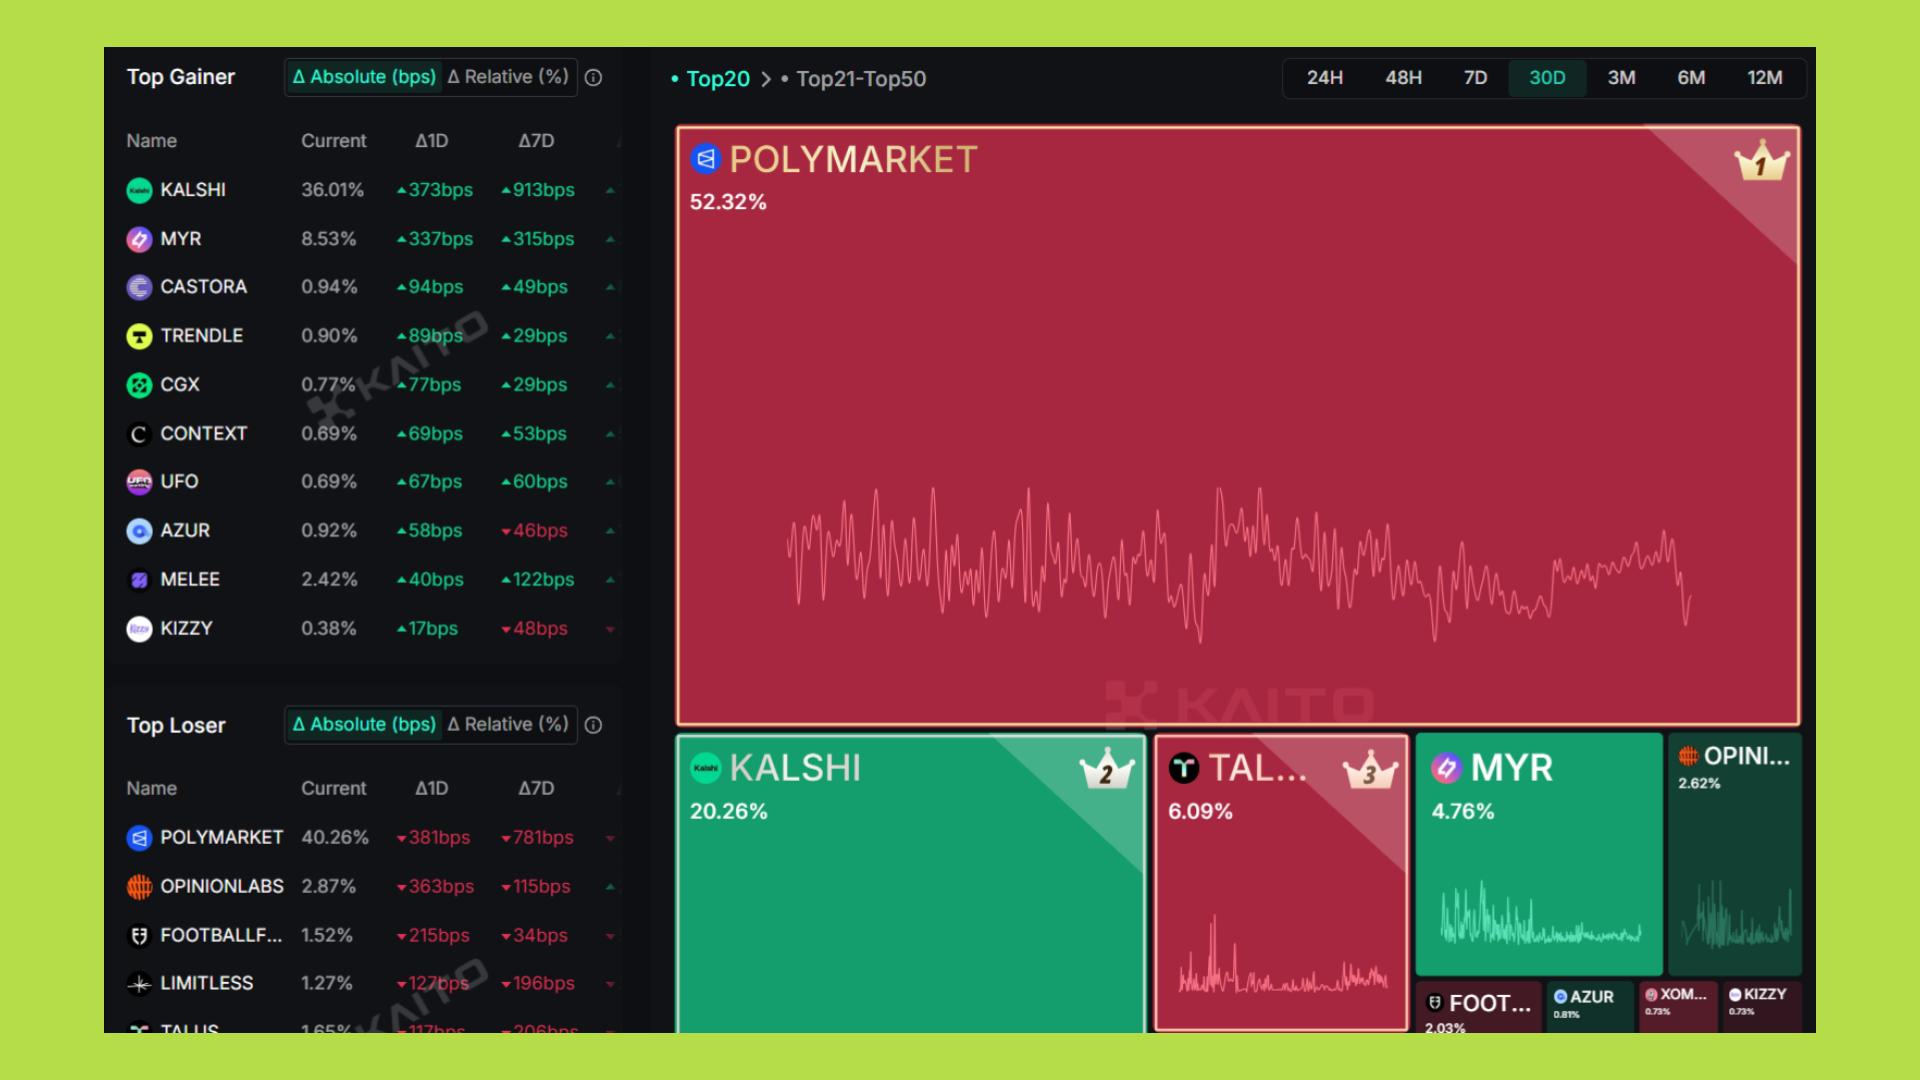Switch Top Gainer to Relative (%) mode
Screen dimensions: 1920x1080
[x=508, y=77]
